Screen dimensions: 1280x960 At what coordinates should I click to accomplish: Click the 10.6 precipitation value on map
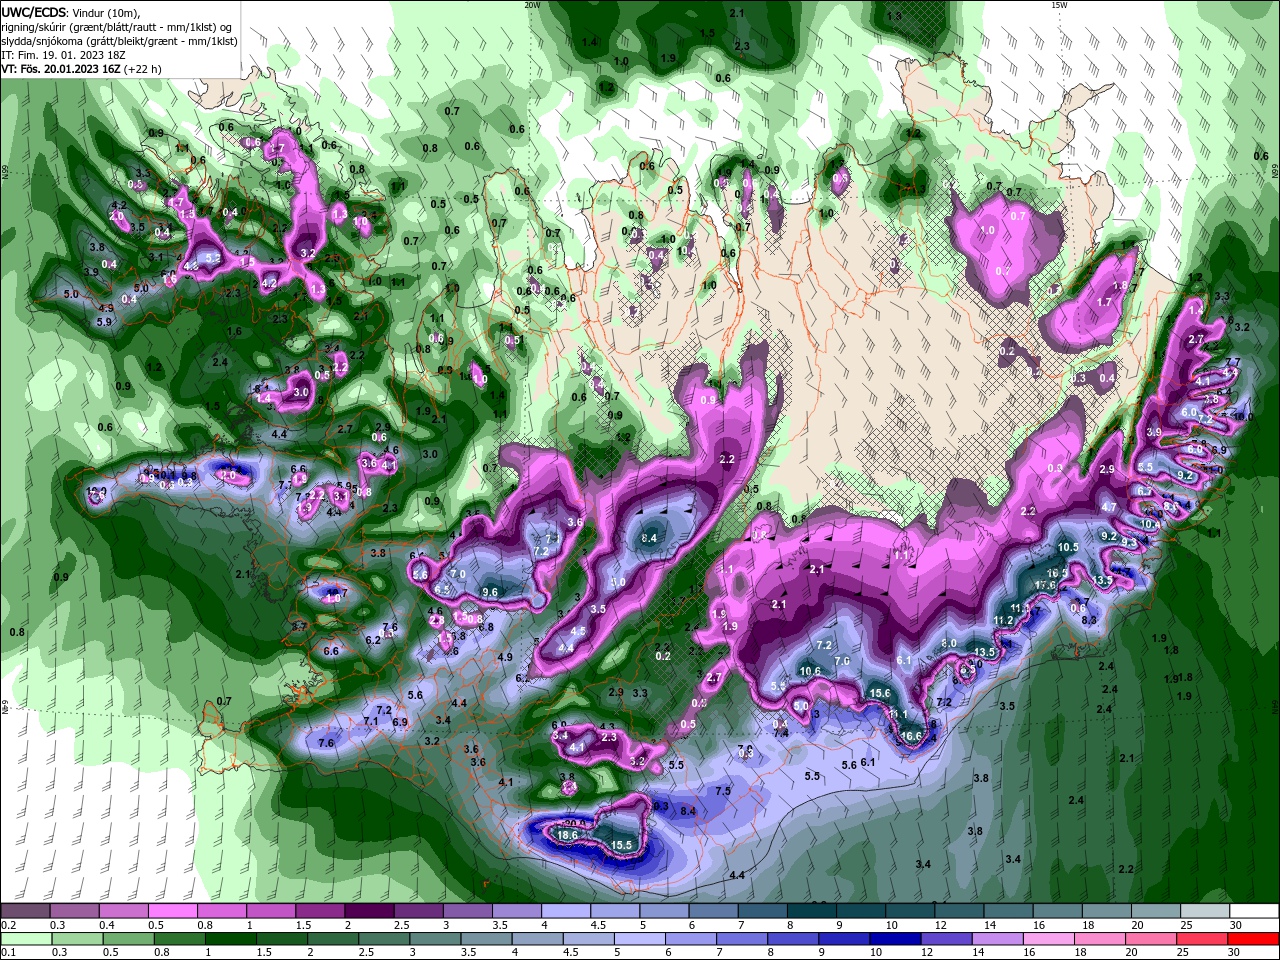click(810, 671)
